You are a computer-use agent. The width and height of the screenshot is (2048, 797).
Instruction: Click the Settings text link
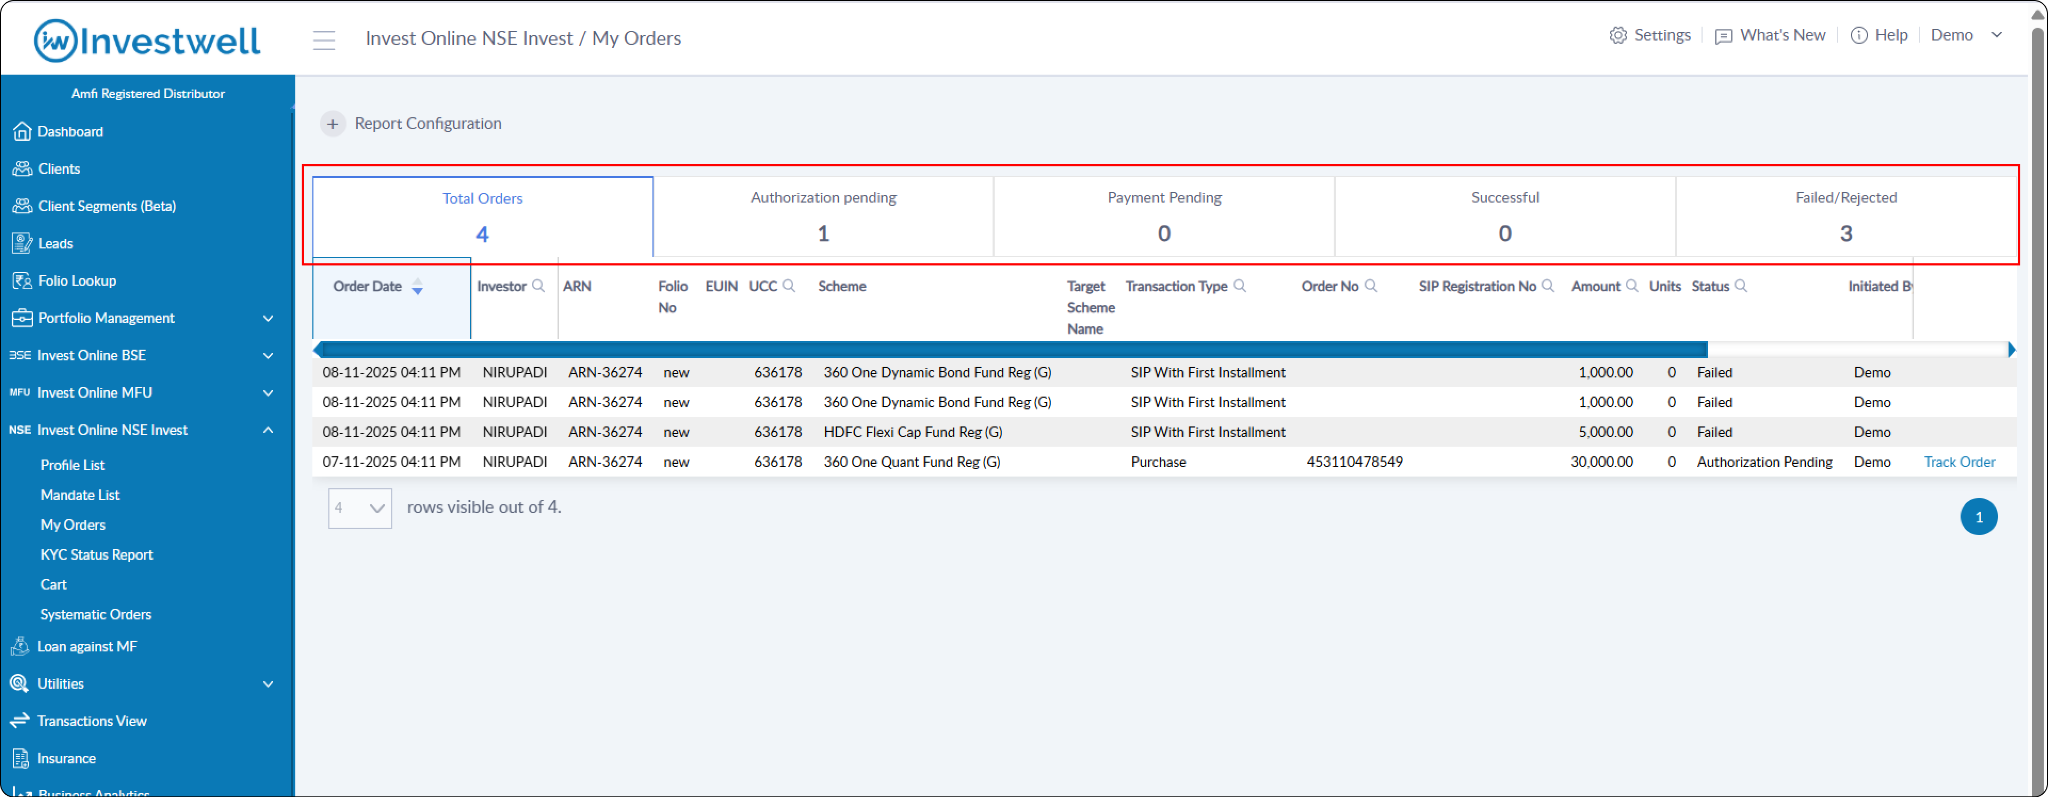pyautogui.click(x=1663, y=35)
